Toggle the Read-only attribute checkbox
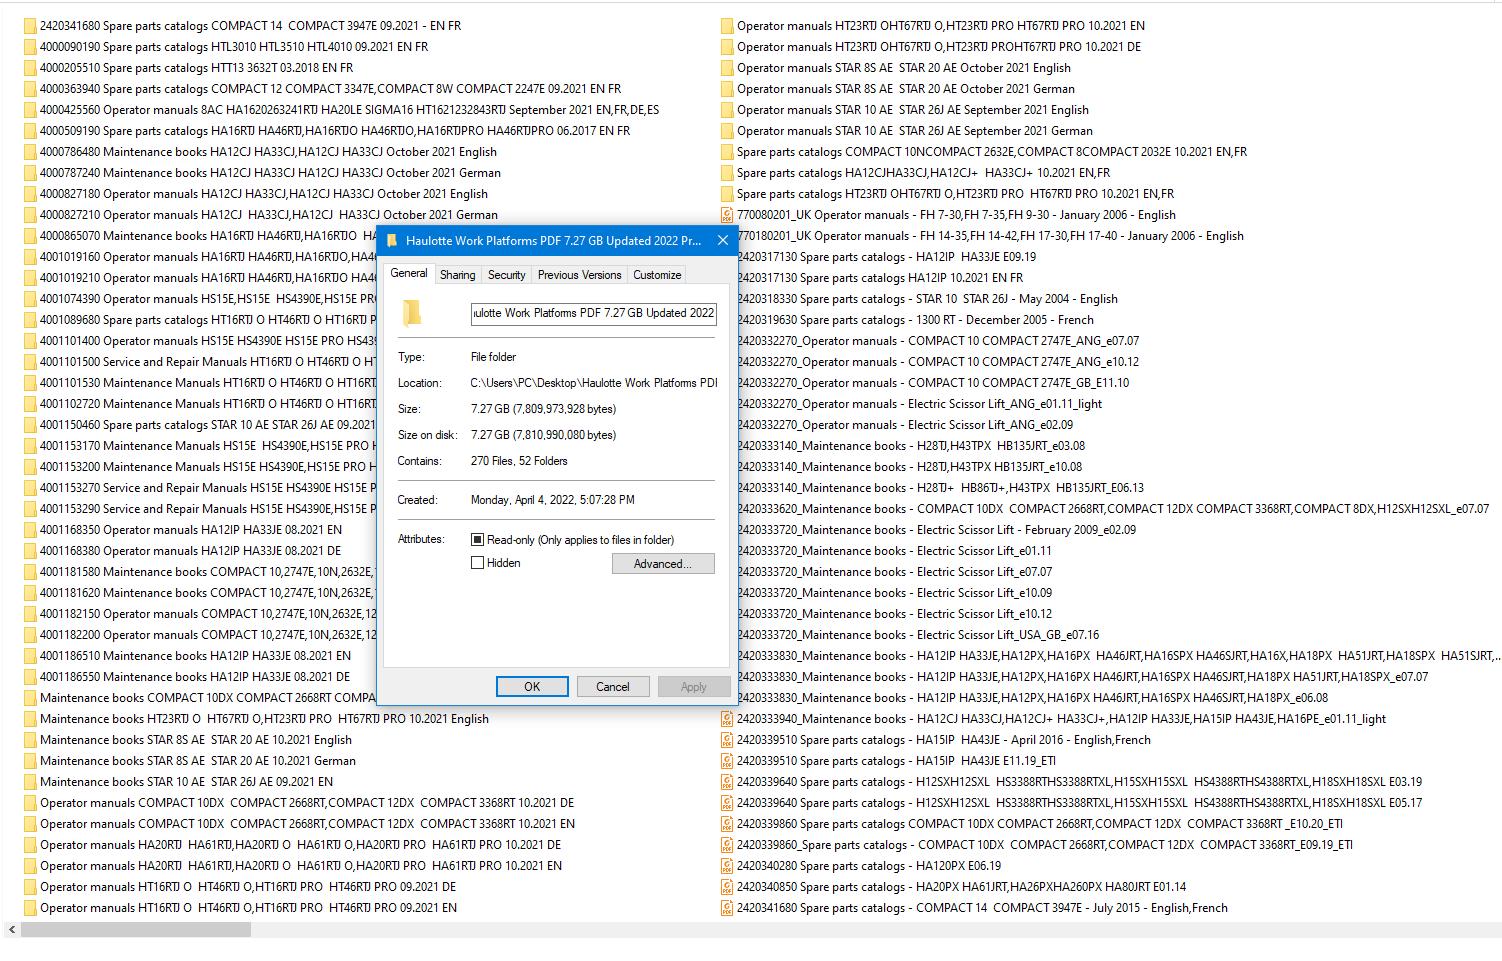This screenshot has width=1502, height=961. 478,540
